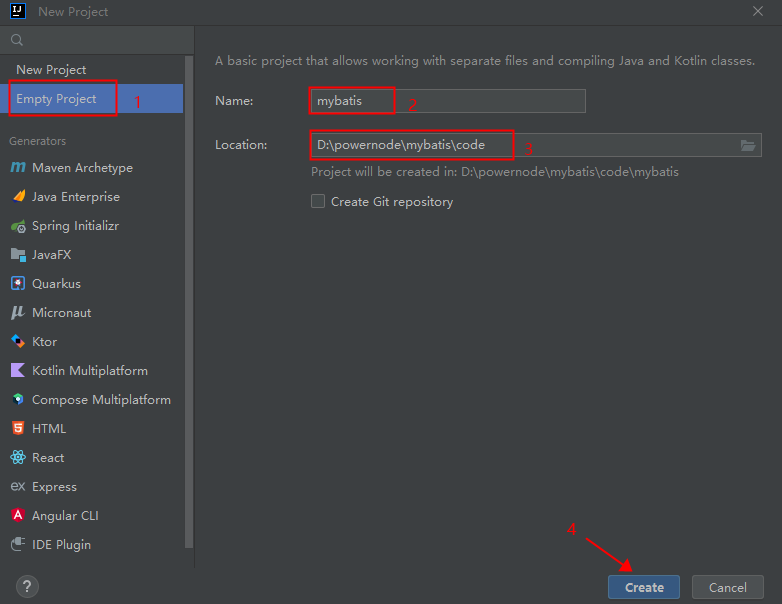This screenshot has width=782, height=604.
Task: Click the Spring Initializr icon
Action: point(18,226)
